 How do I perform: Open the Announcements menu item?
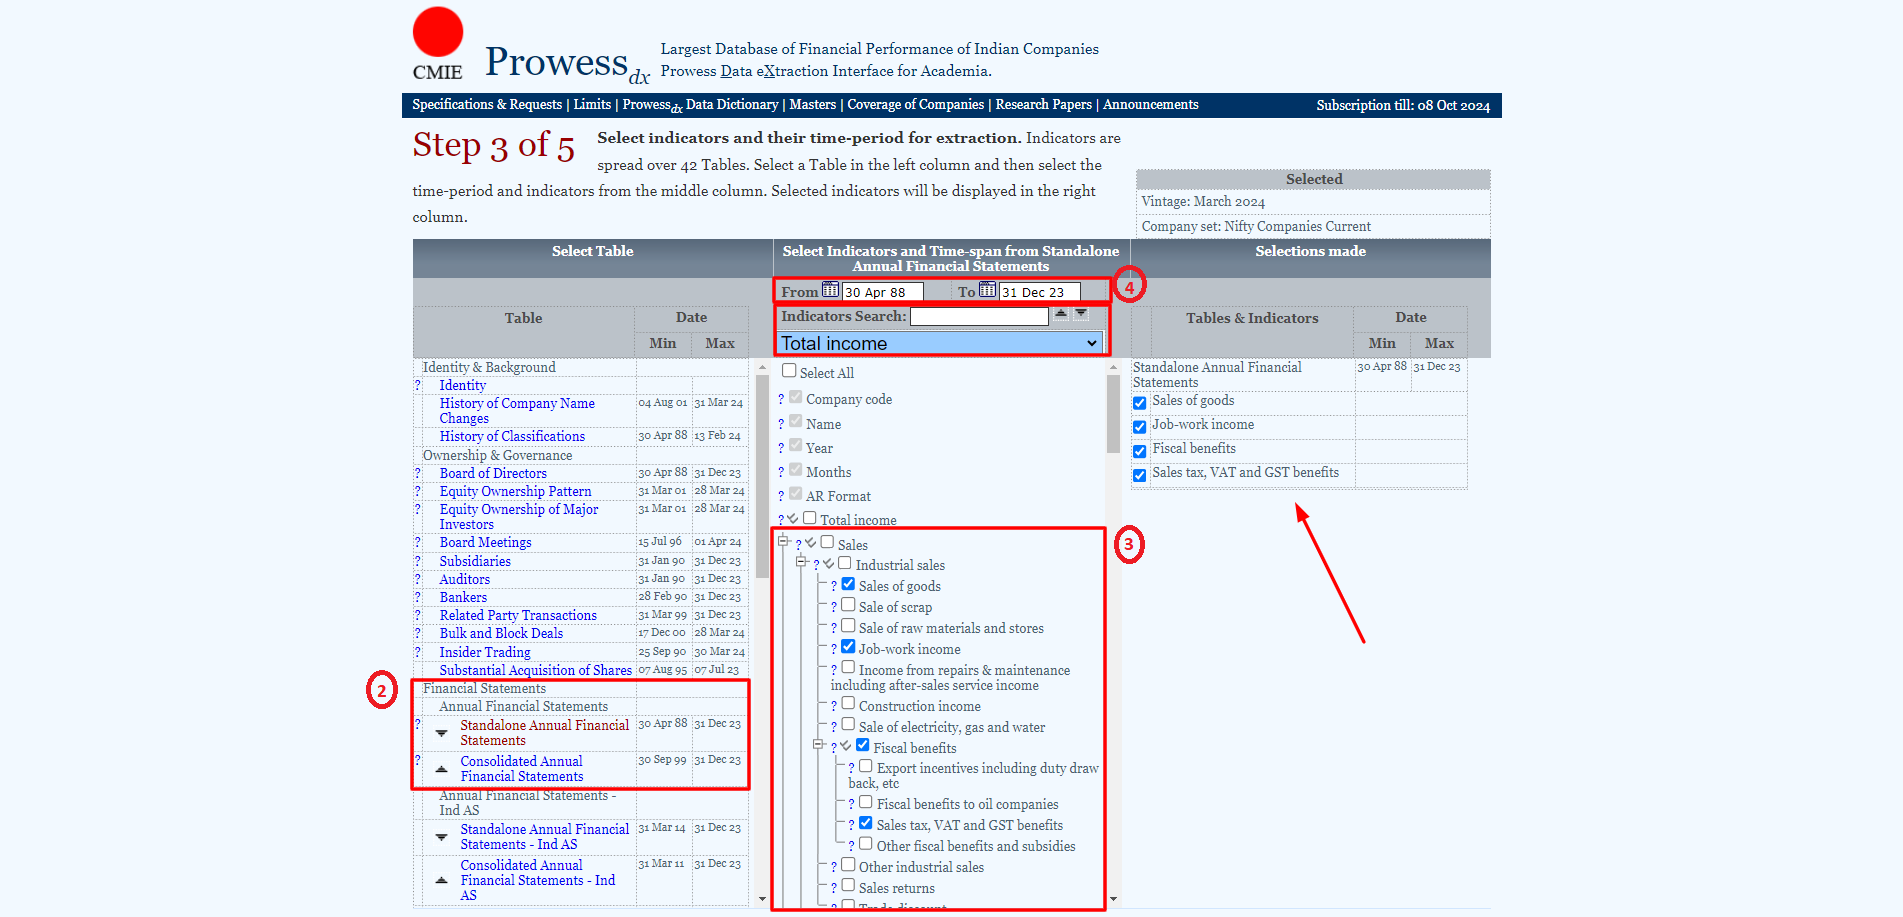pyautogui.click(x=1151, y=104)
